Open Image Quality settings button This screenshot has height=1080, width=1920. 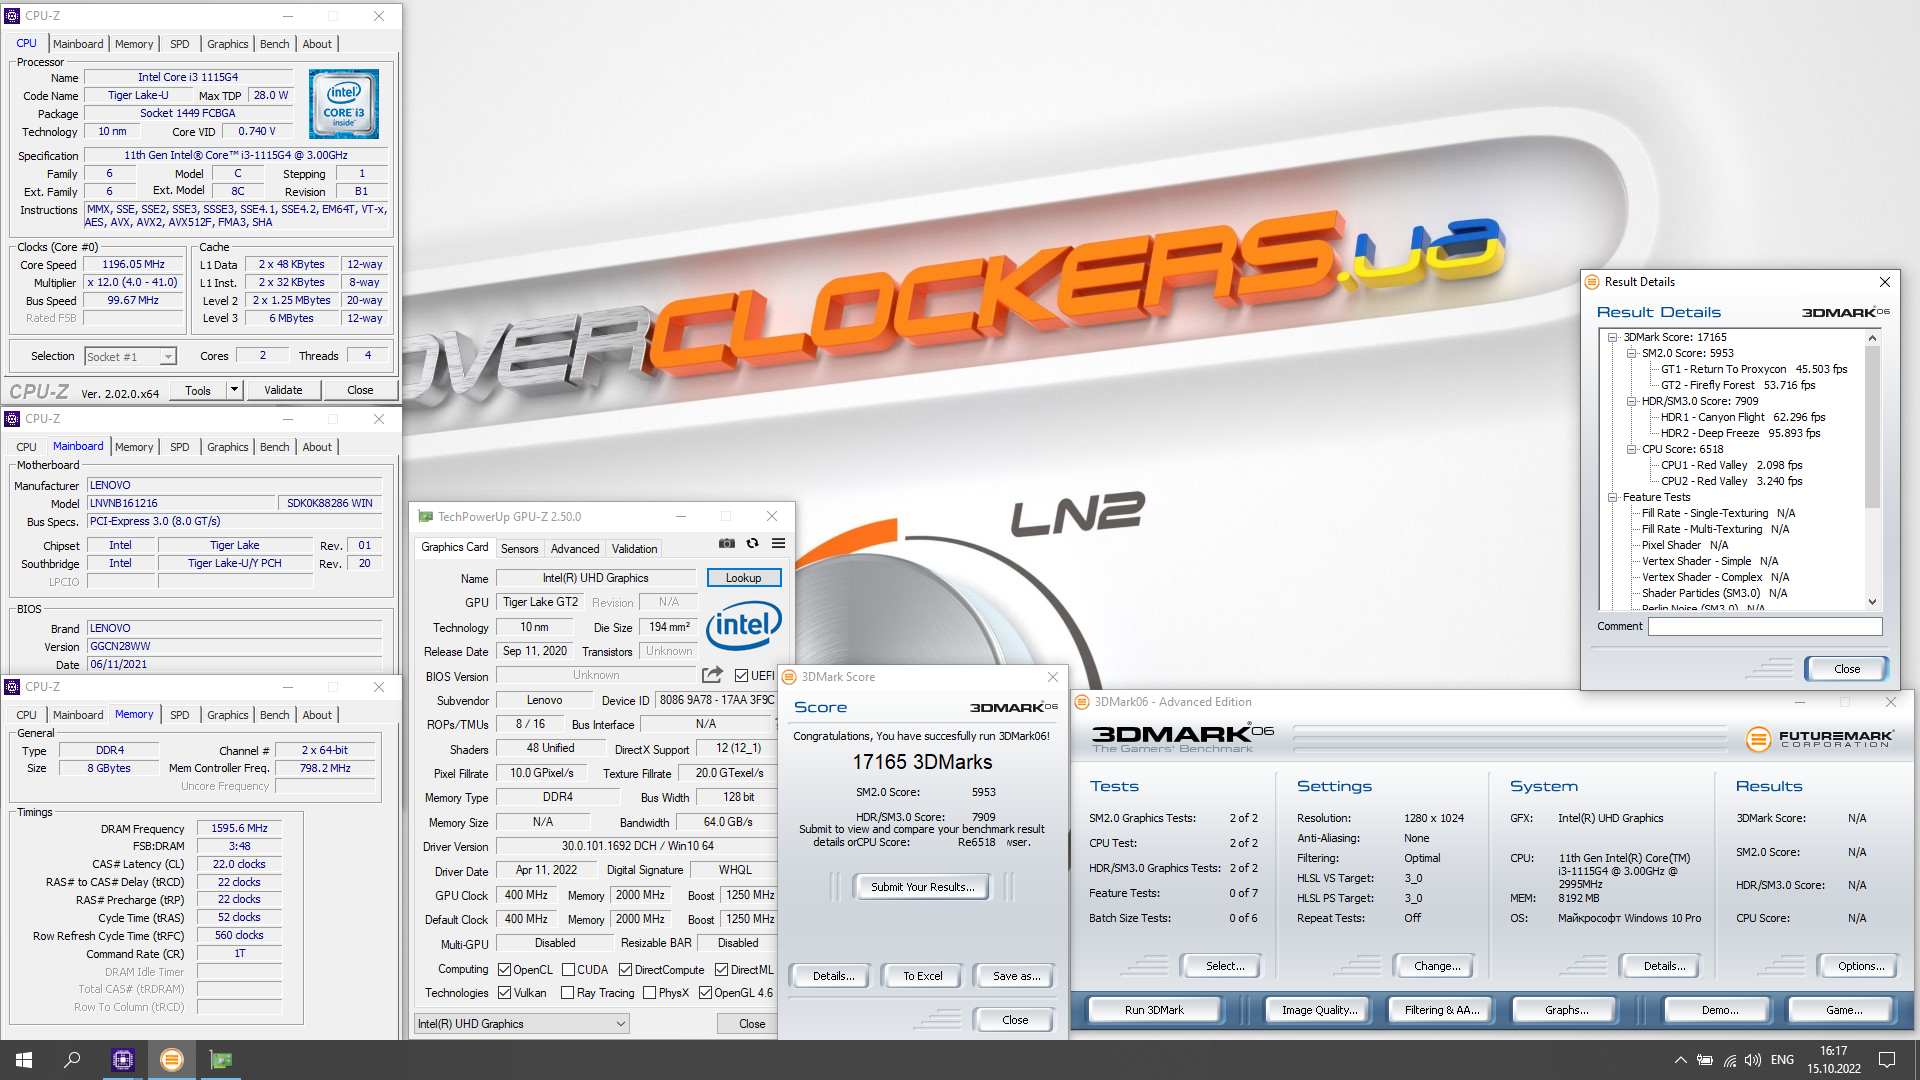point(1319,1010)
